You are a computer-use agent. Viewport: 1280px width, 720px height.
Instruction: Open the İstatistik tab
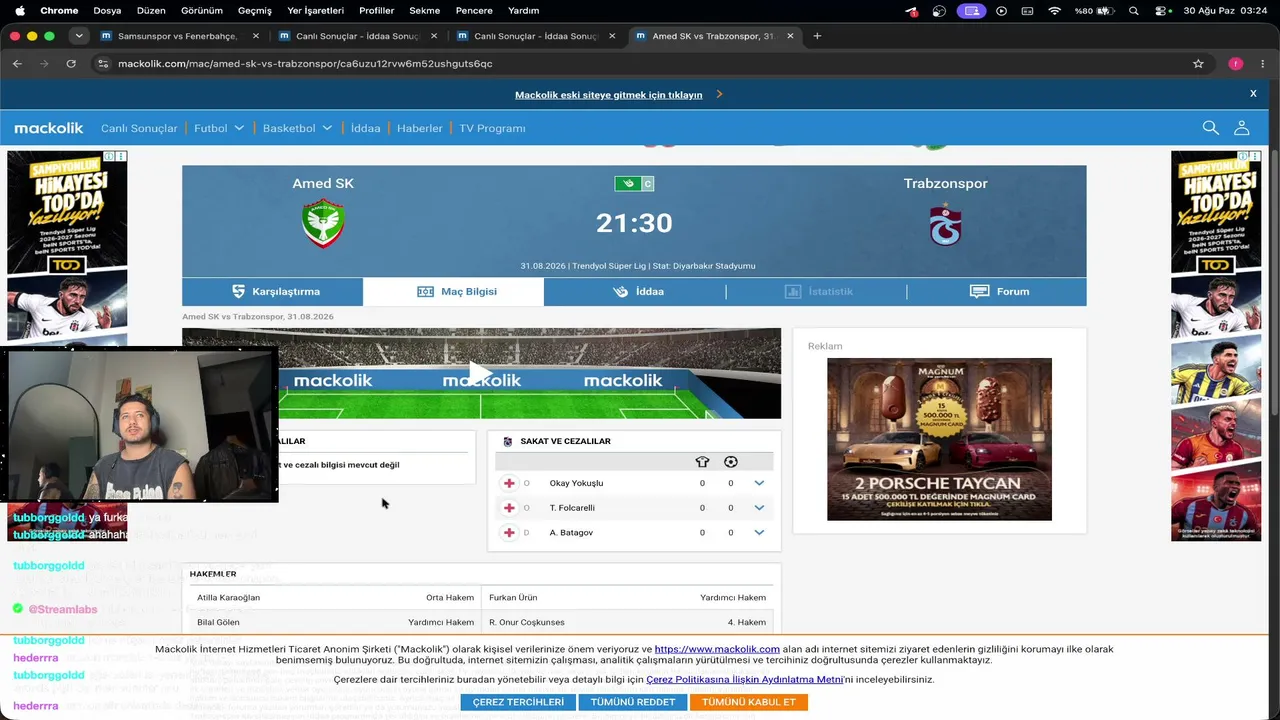pos(816,292)
